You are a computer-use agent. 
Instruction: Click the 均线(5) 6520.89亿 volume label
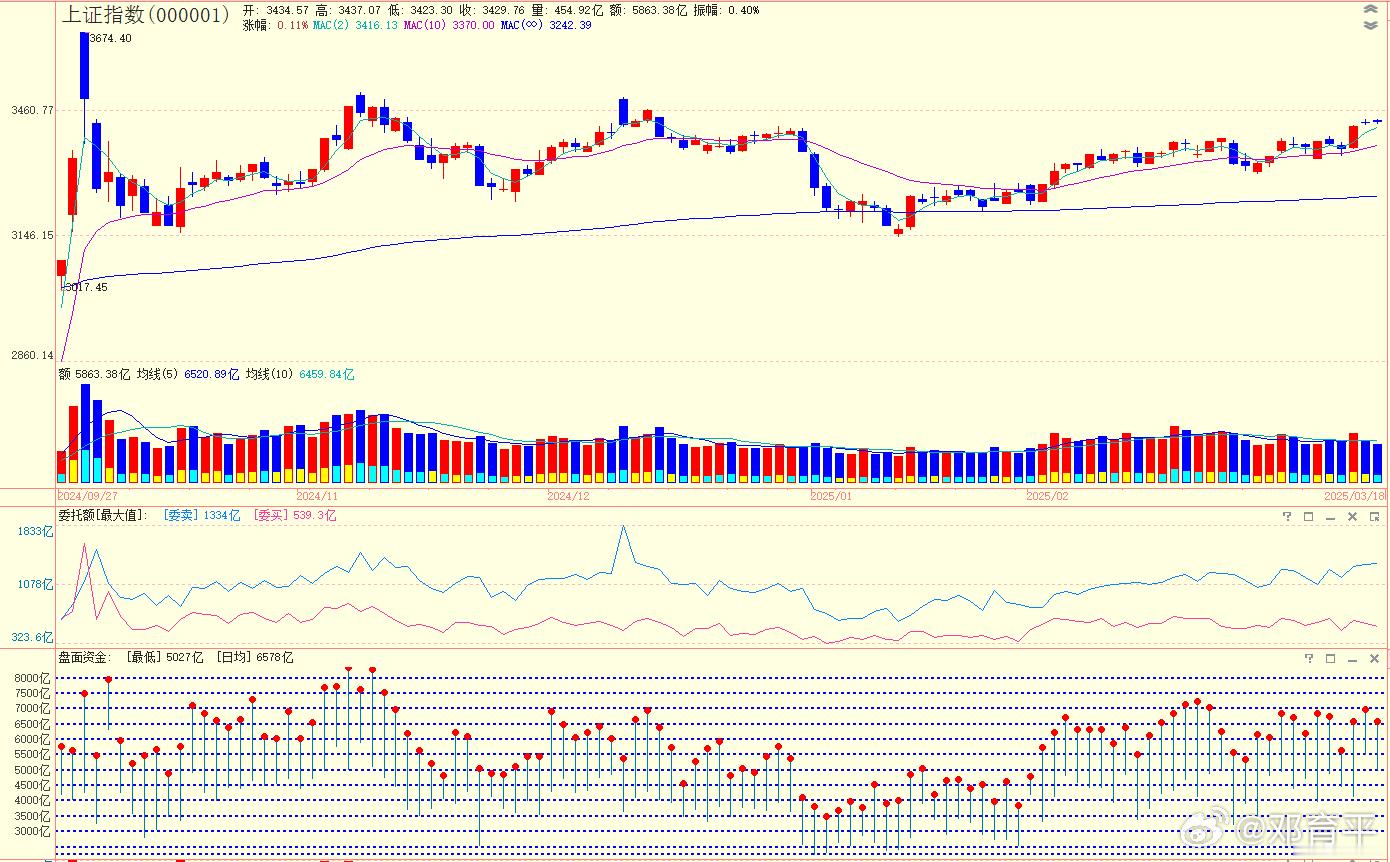(x=188, y=374)
